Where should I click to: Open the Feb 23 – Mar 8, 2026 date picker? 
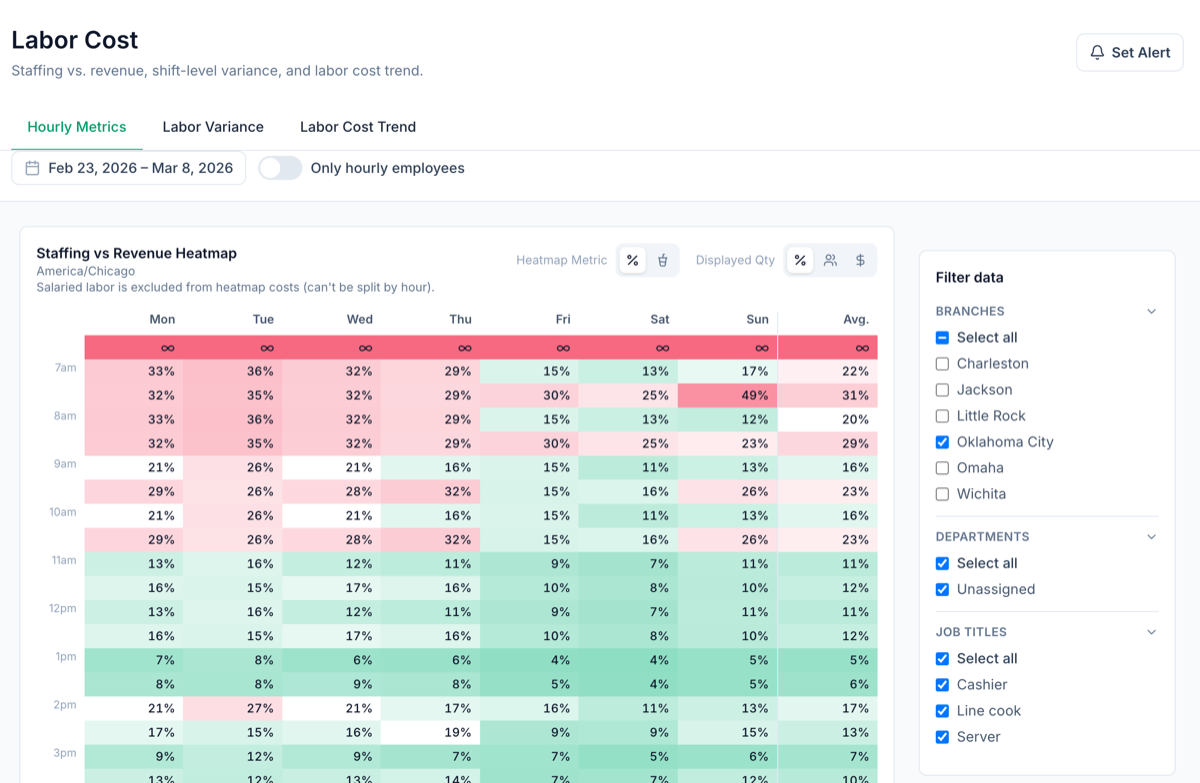pyautogui.click(x=129, y=168)
